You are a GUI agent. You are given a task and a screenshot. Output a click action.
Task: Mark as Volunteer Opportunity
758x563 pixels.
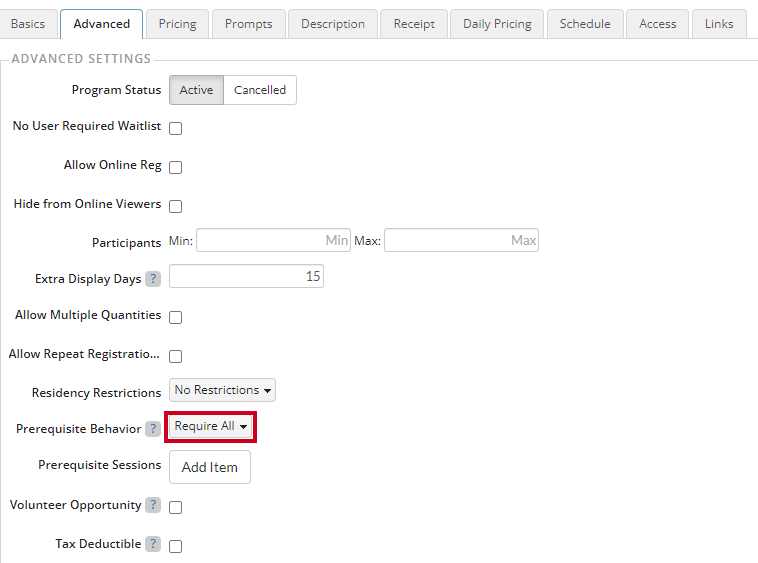point(175,507)
